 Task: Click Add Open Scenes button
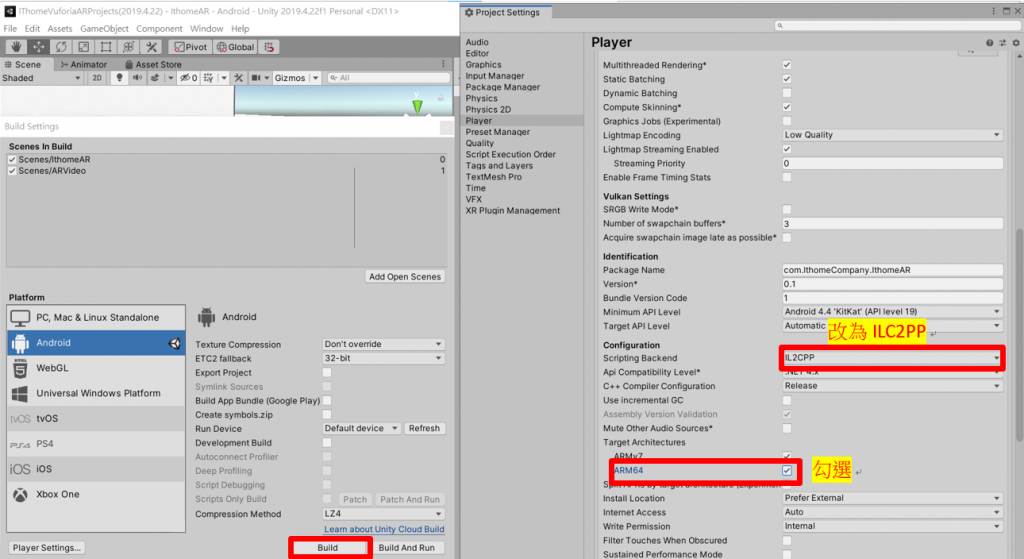pos(405,276)
